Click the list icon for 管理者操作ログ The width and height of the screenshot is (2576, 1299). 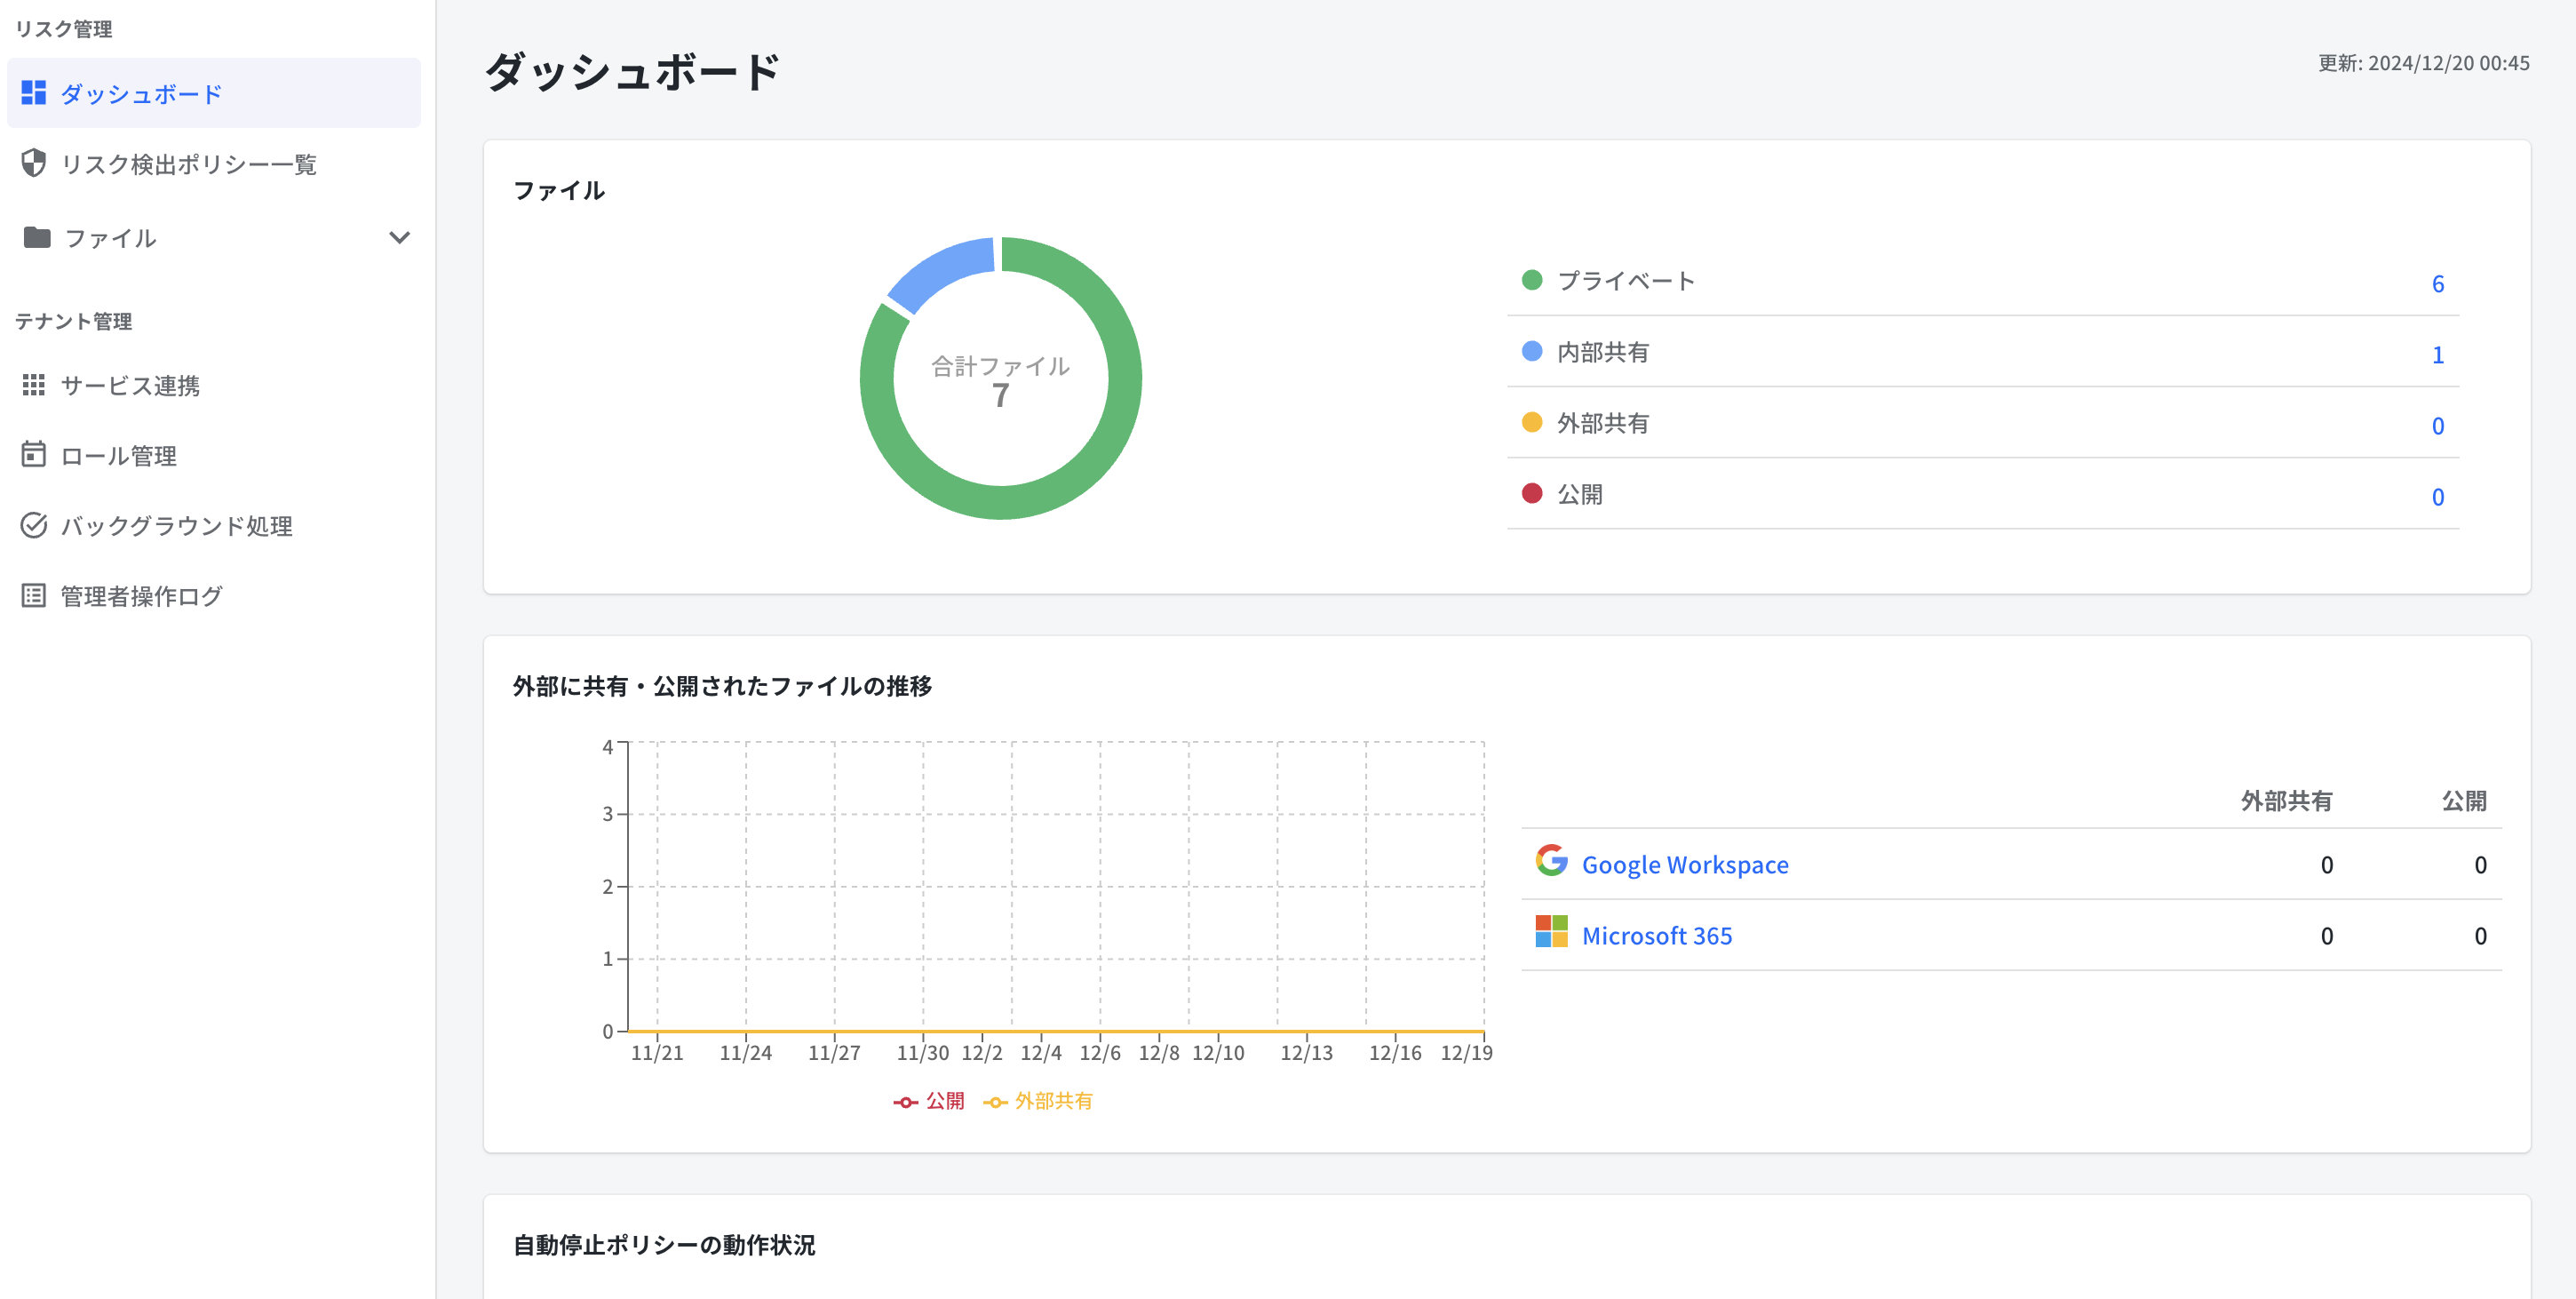pos(34,596)
